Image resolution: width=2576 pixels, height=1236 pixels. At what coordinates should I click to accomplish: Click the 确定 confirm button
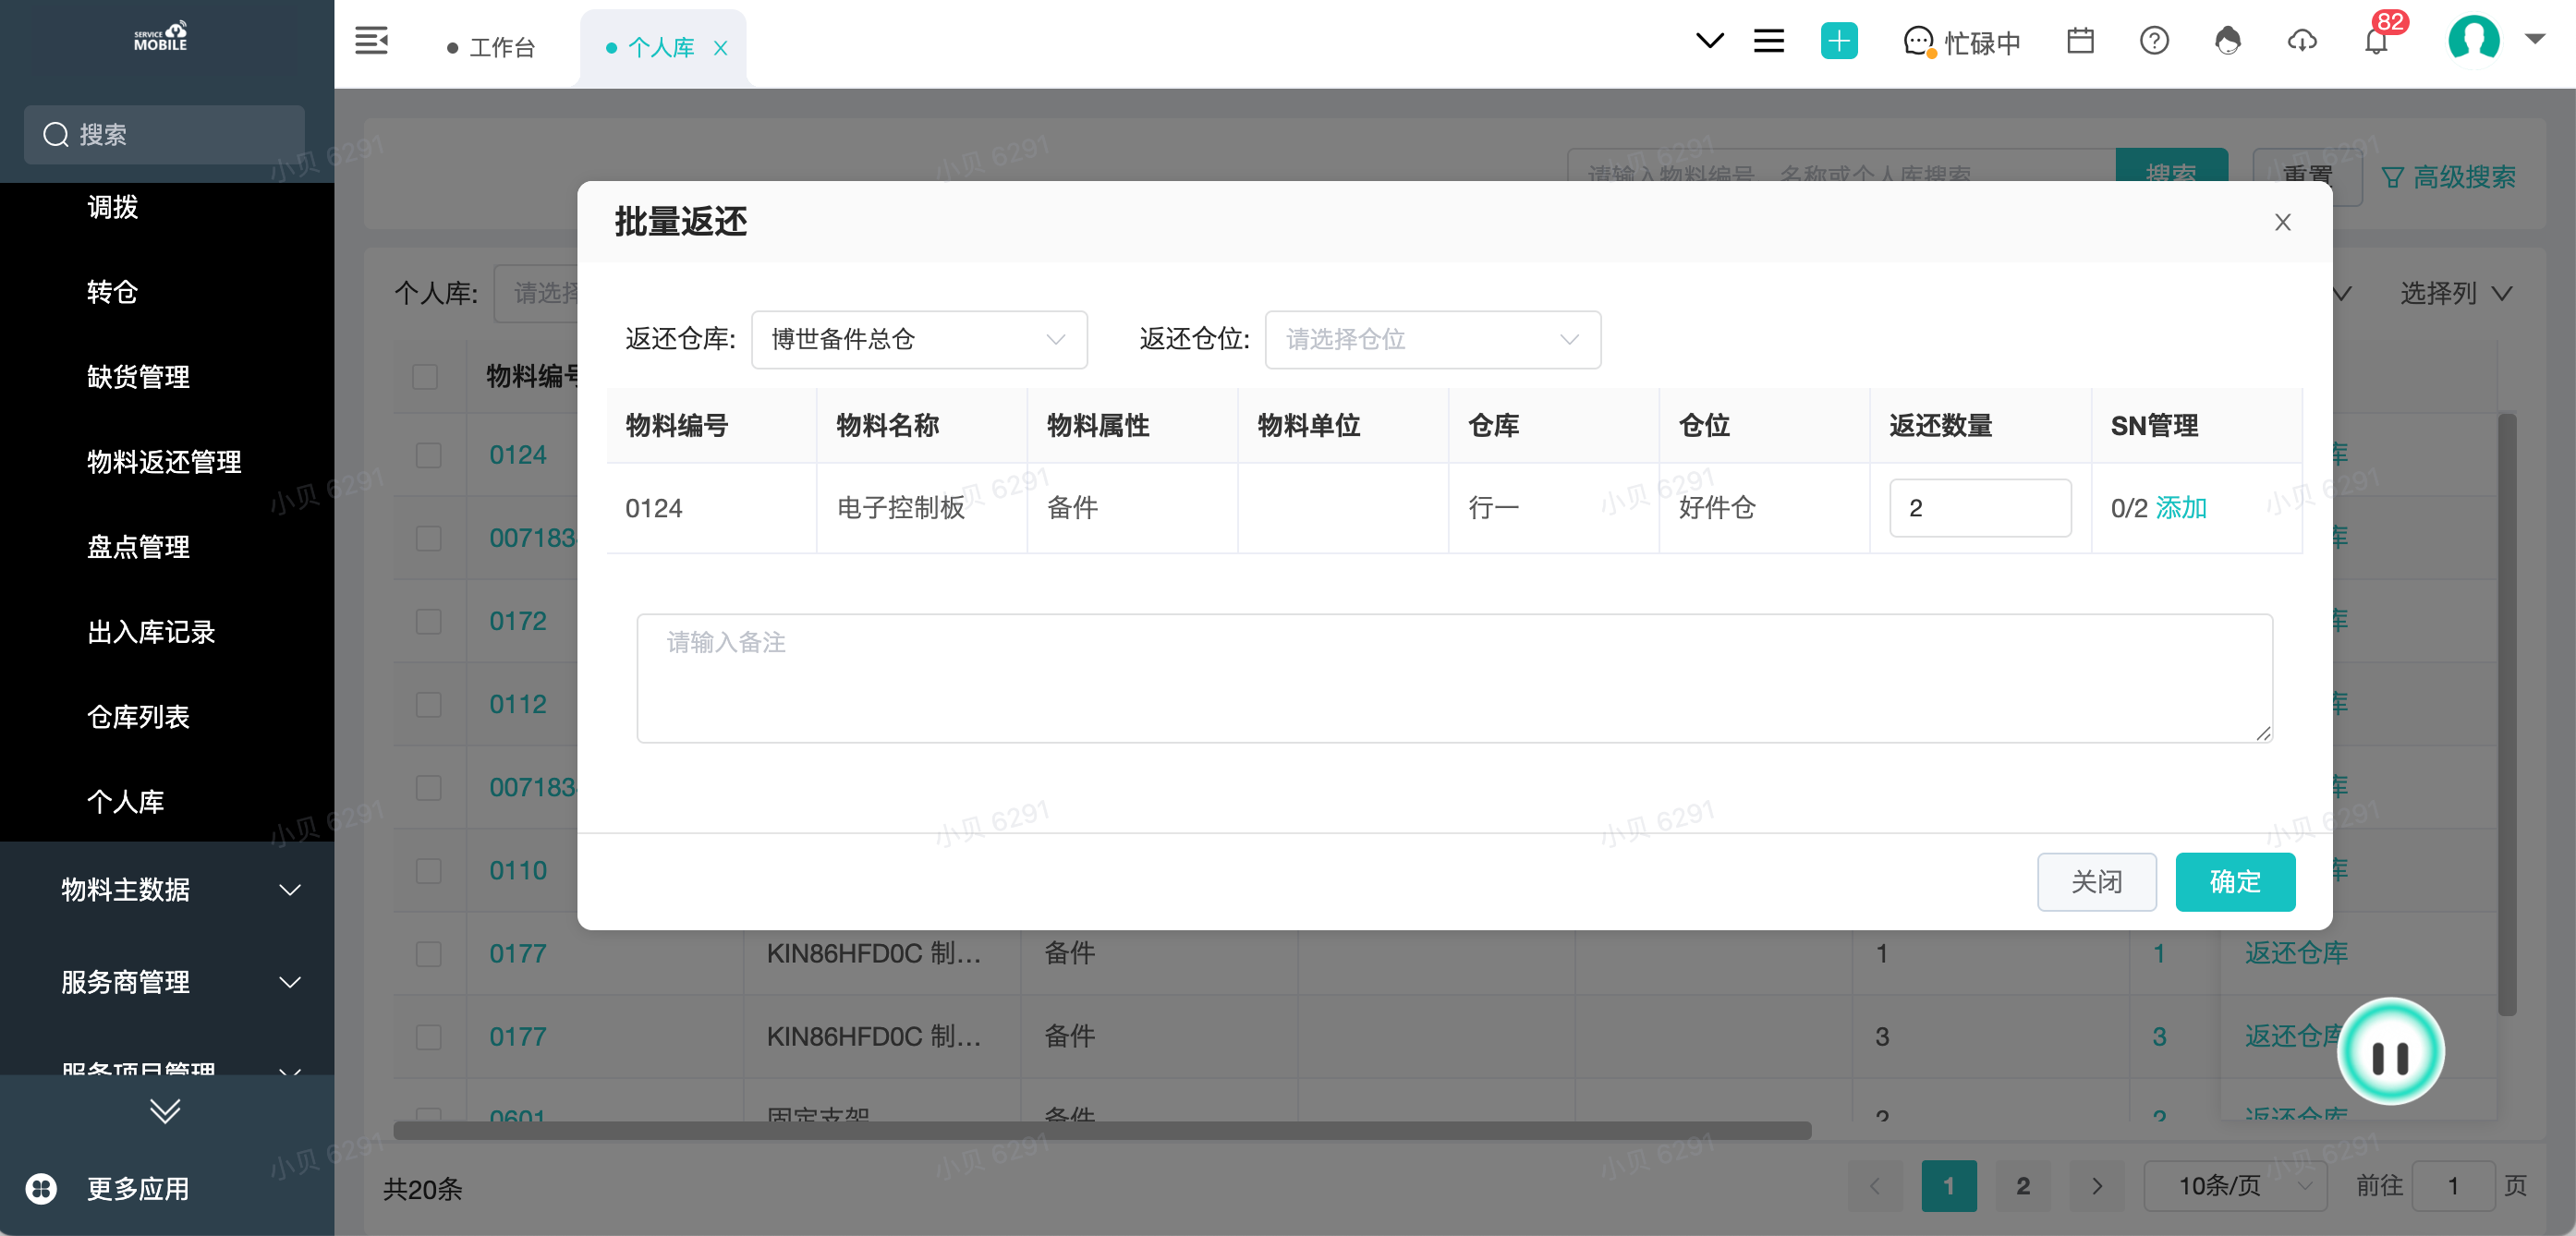tap(2234, 882)
